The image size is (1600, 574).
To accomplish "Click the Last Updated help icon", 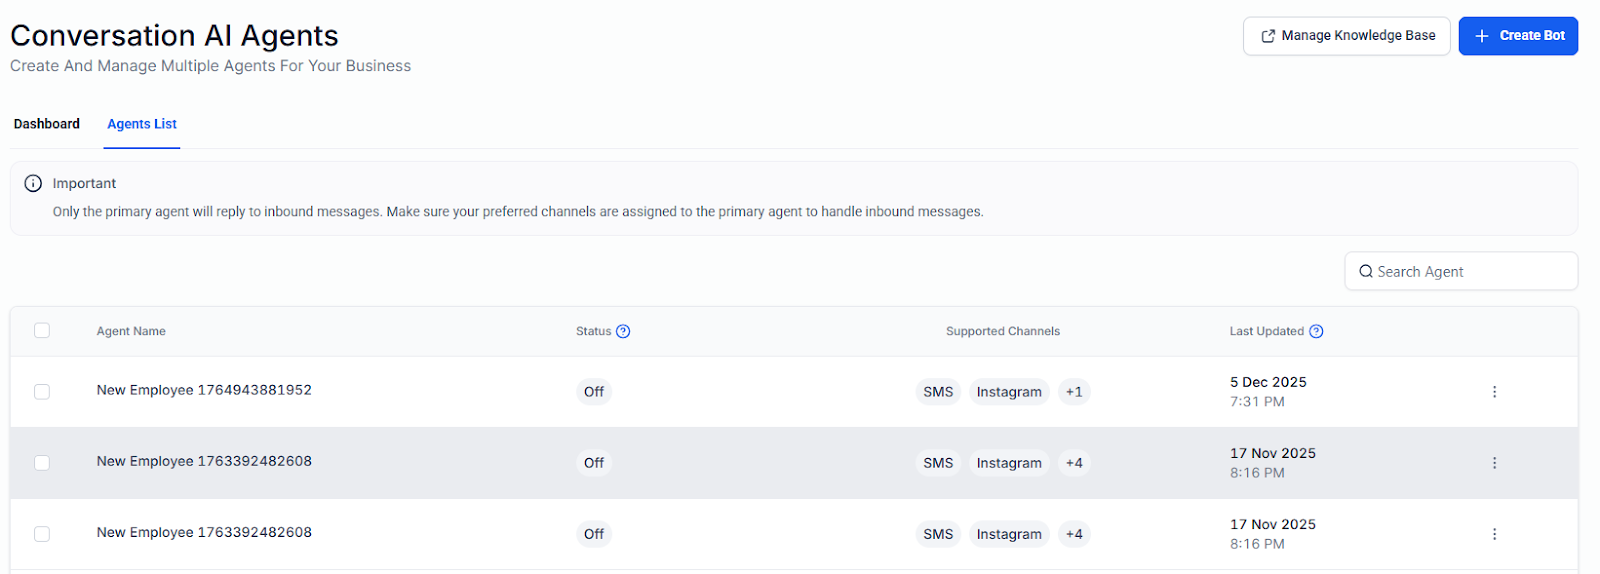I will tap(1316, 332).
